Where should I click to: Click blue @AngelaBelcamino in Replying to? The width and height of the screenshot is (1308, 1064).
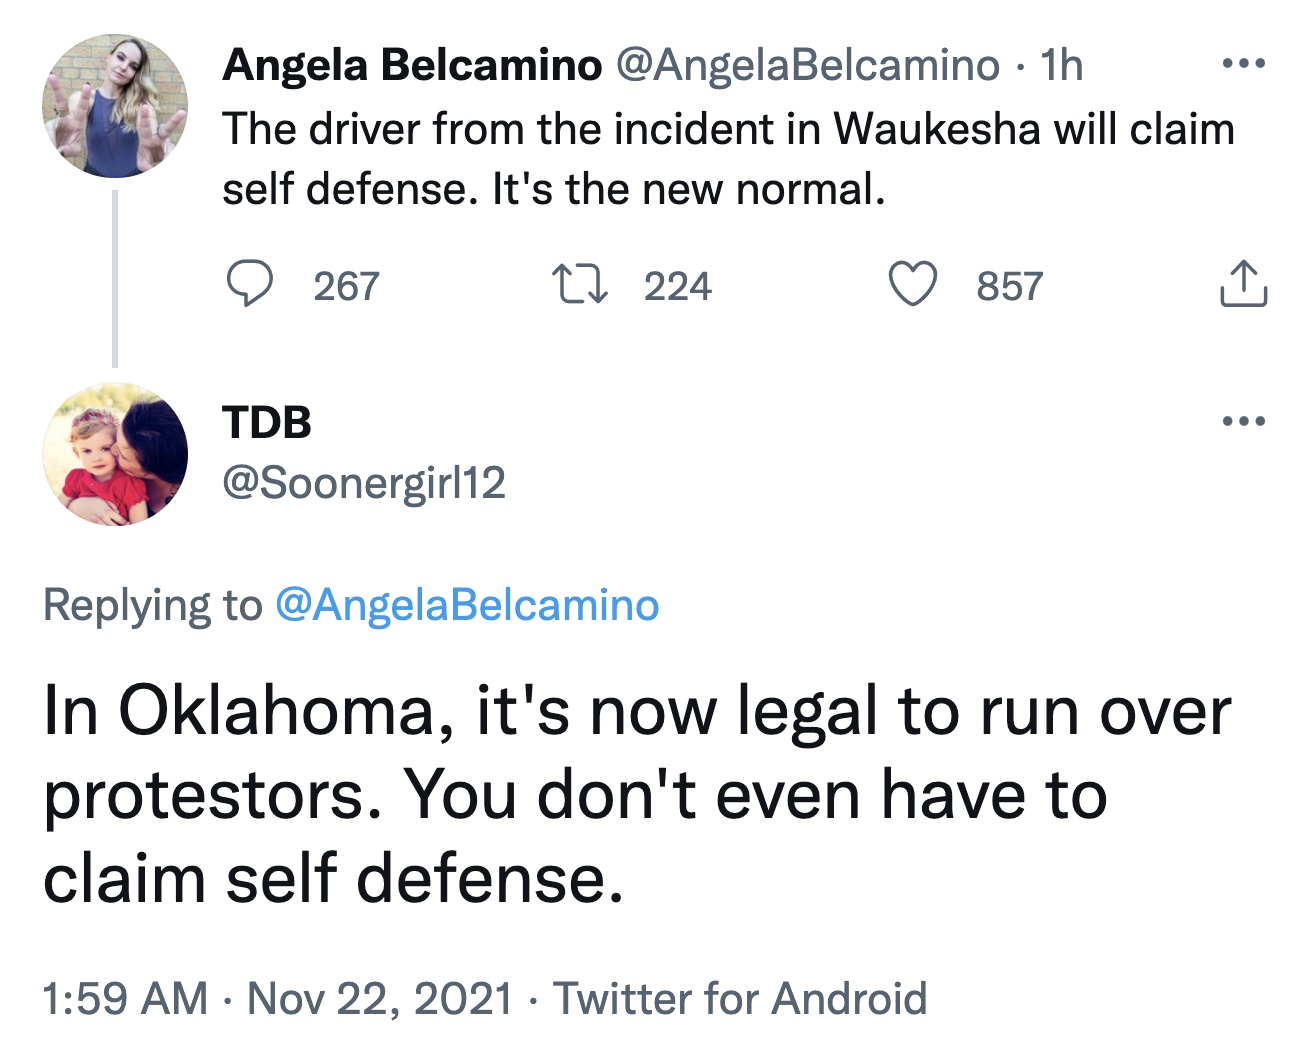click(x=466, y=605)
